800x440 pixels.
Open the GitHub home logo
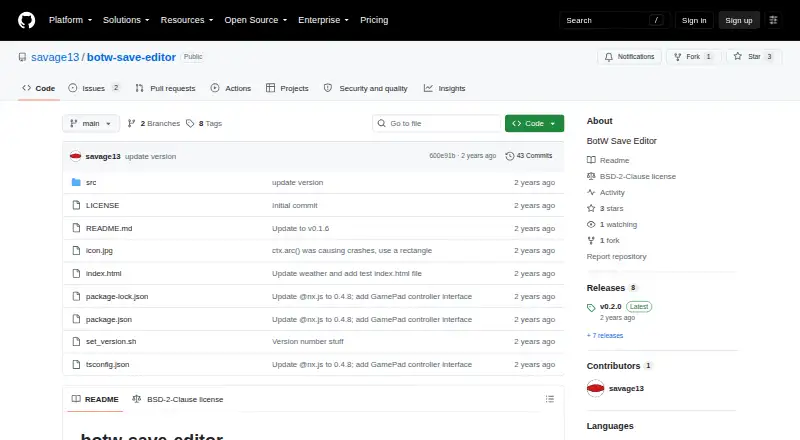[27, 20]
